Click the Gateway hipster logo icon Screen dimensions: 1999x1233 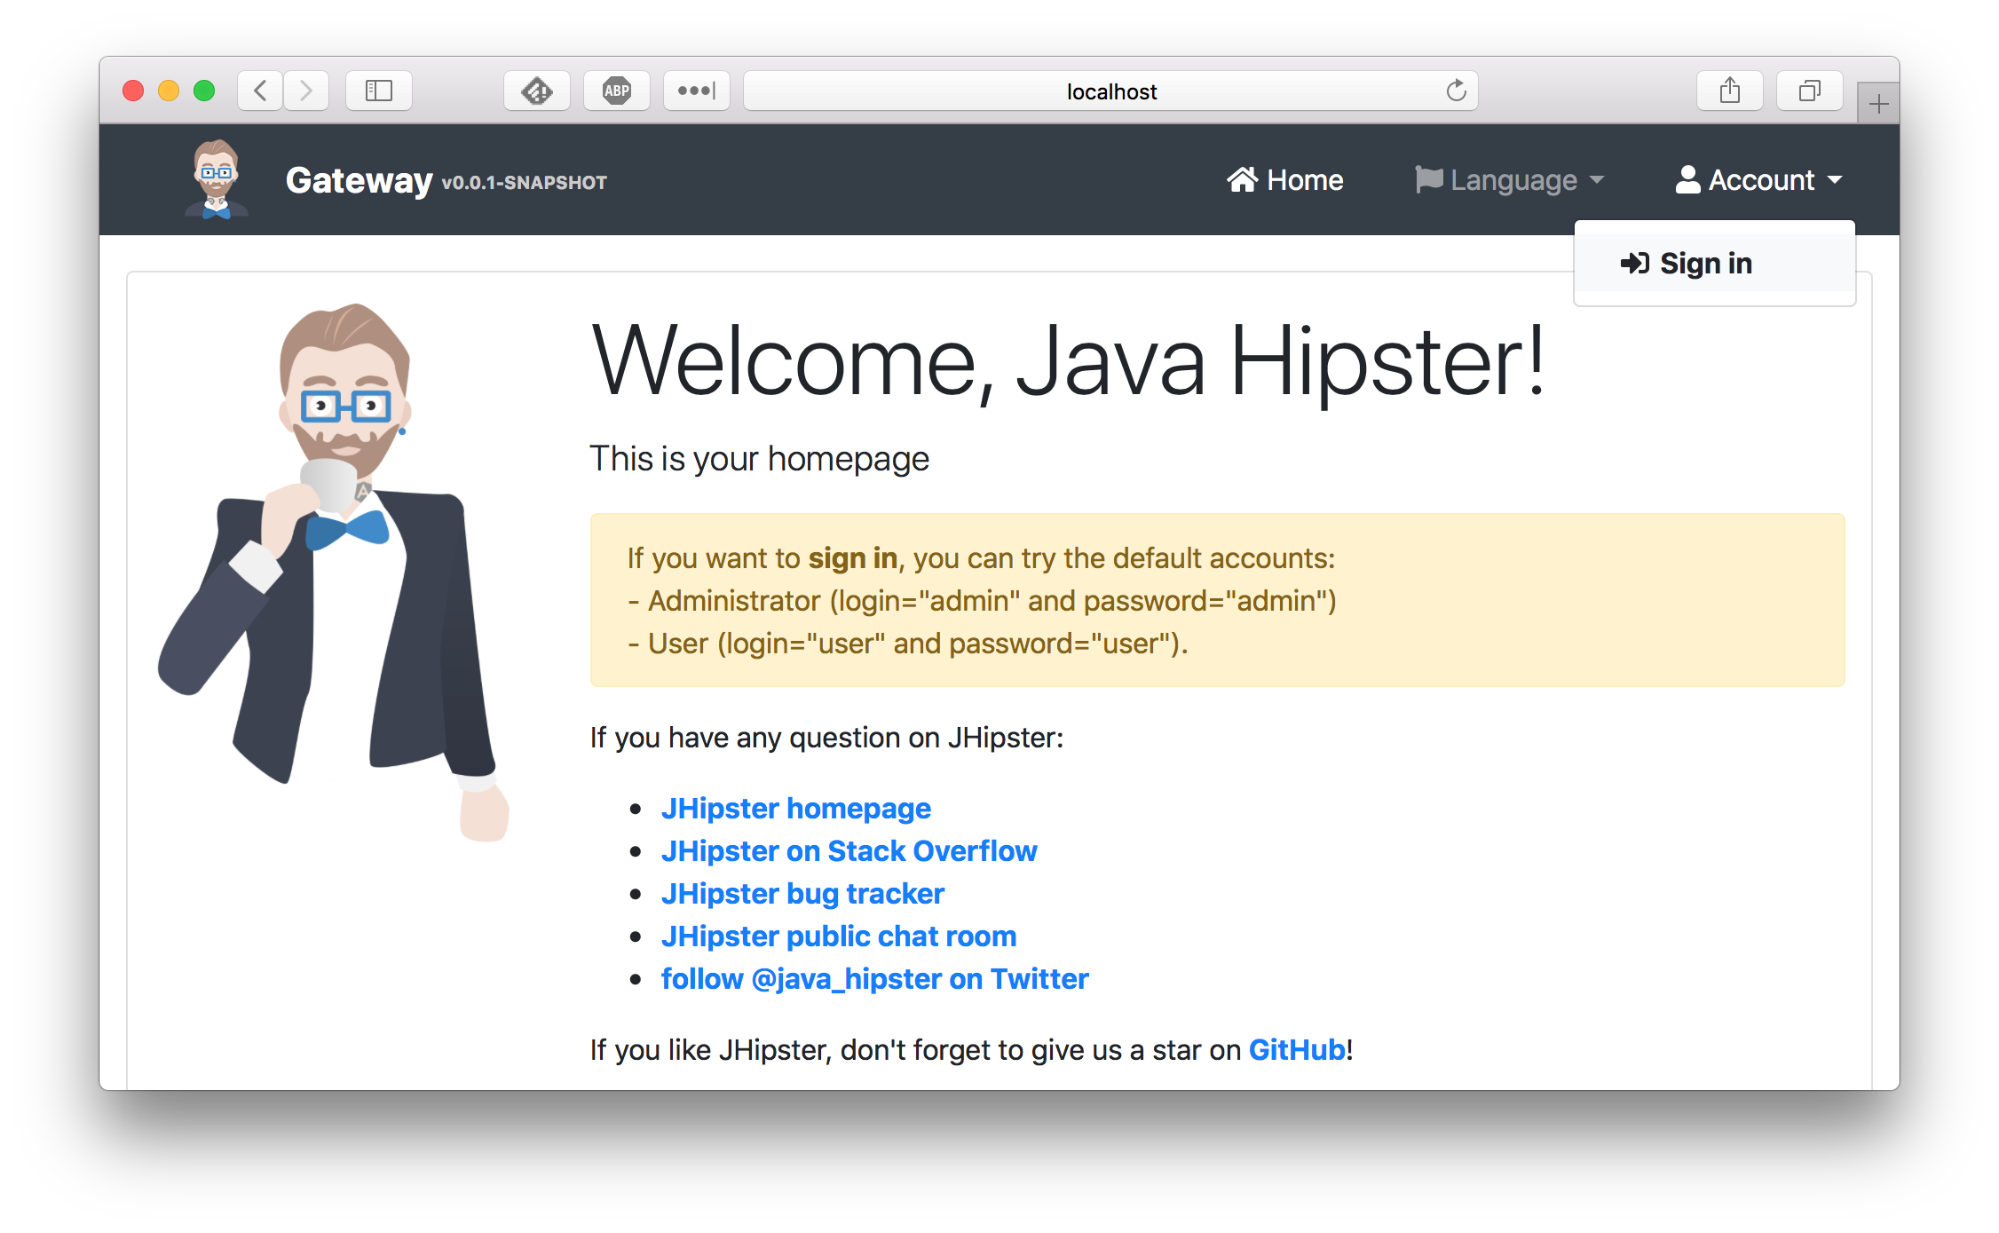[x=213, y=180]
